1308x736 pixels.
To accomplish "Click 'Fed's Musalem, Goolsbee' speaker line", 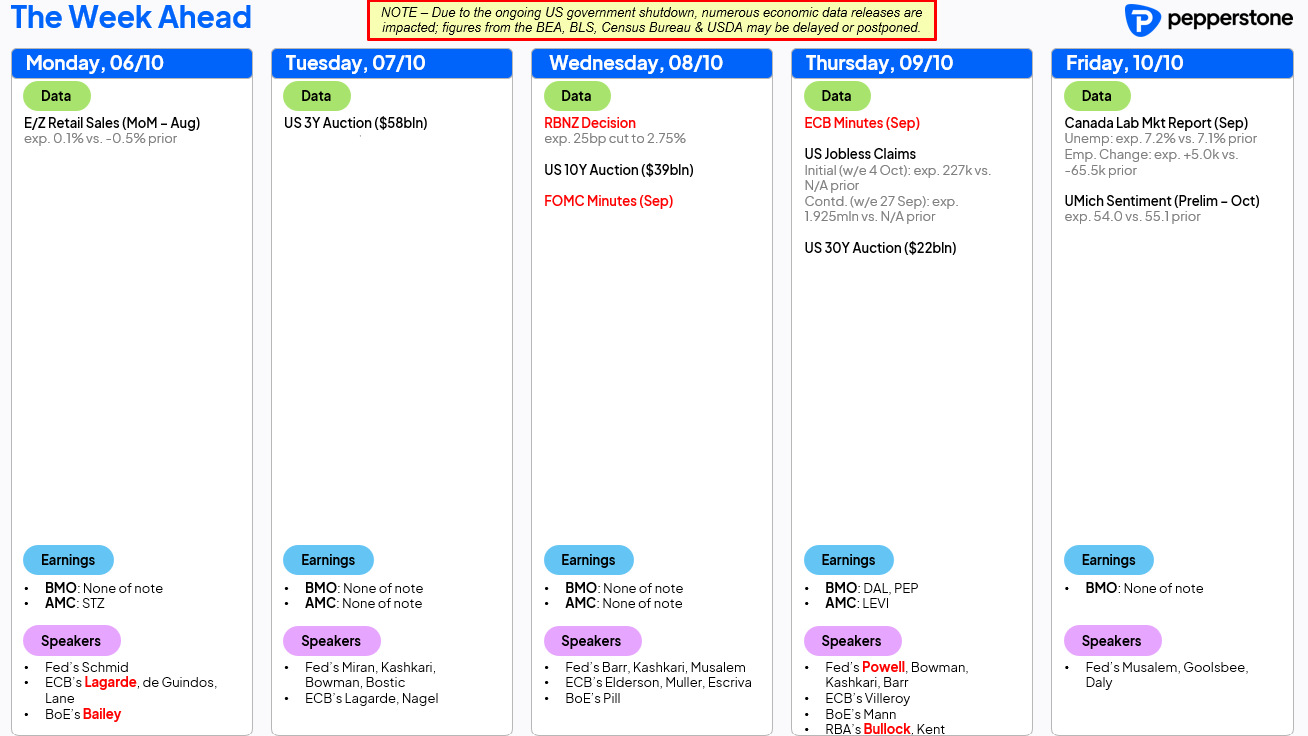I will [x=1167, y=668].
